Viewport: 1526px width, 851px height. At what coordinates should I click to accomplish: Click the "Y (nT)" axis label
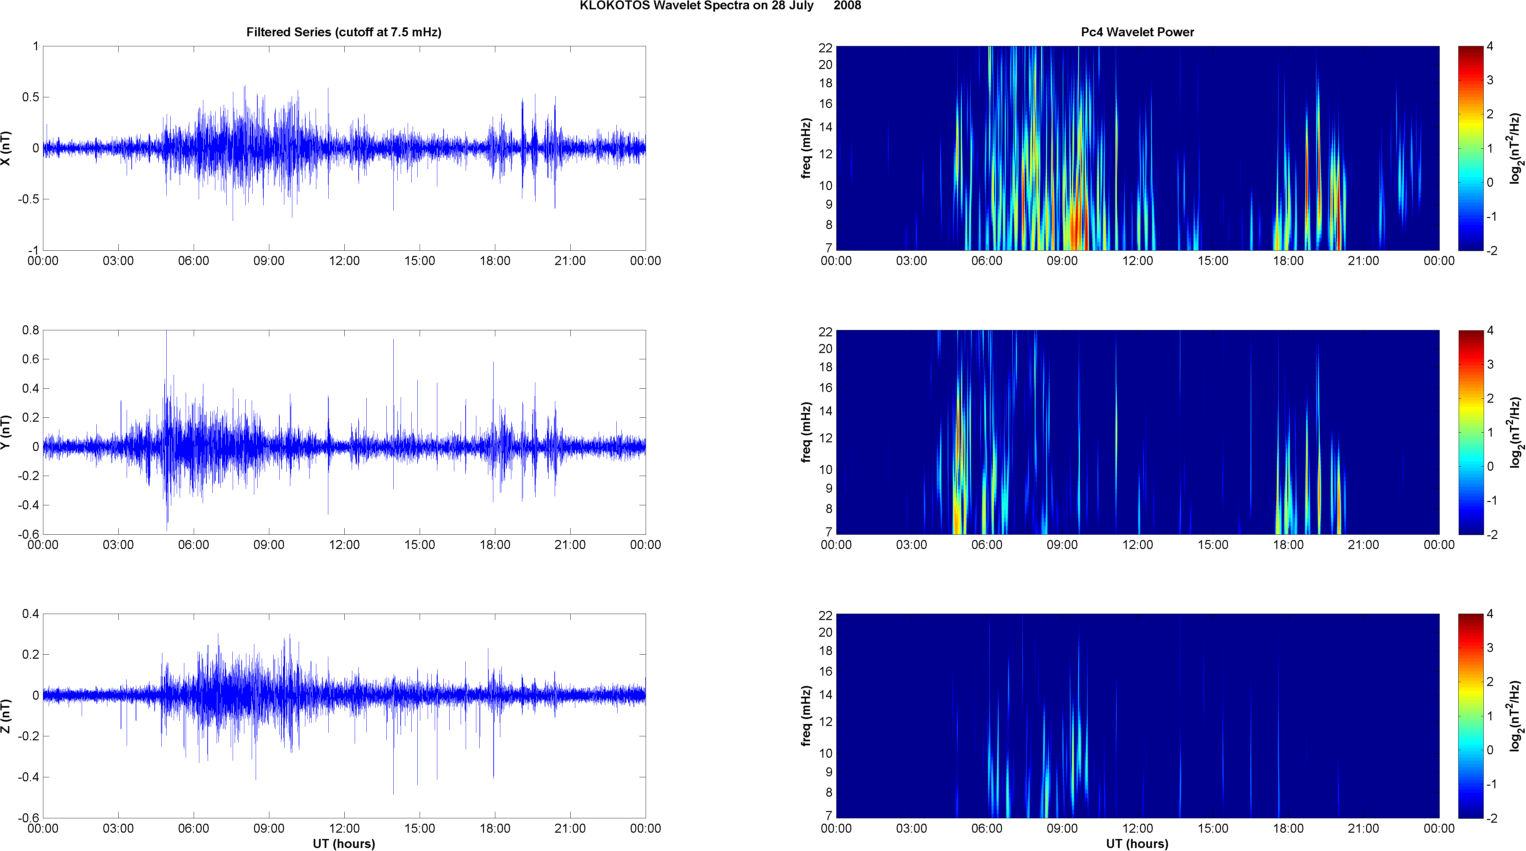[7, 432]
